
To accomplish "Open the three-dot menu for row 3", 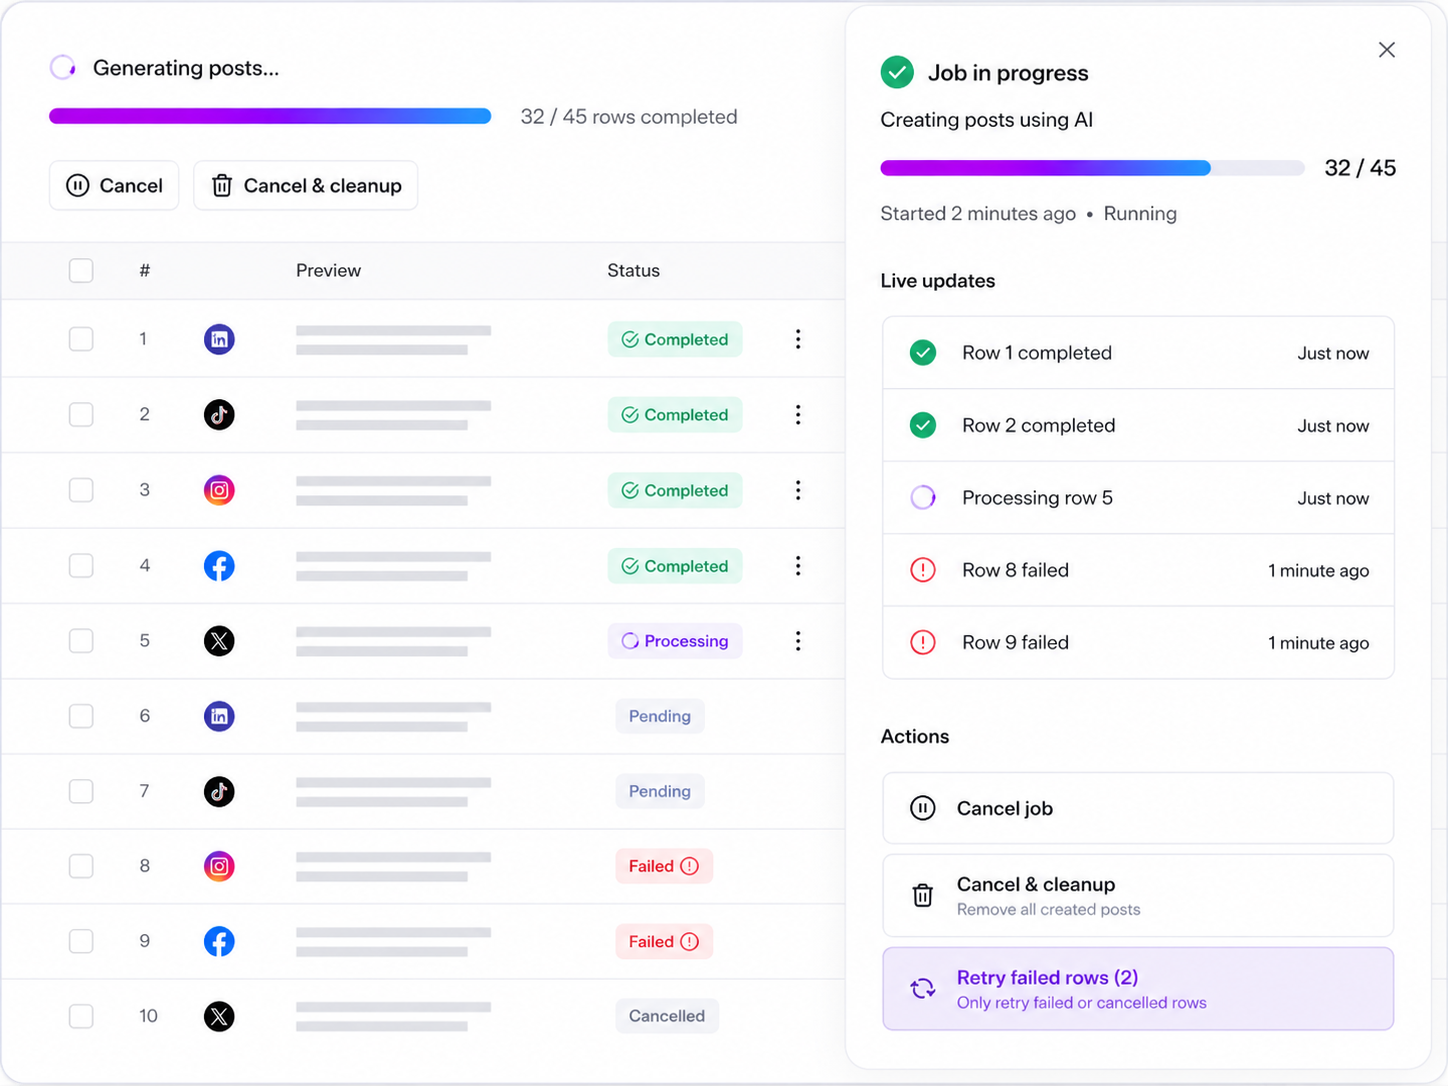I will pos(798,490).
